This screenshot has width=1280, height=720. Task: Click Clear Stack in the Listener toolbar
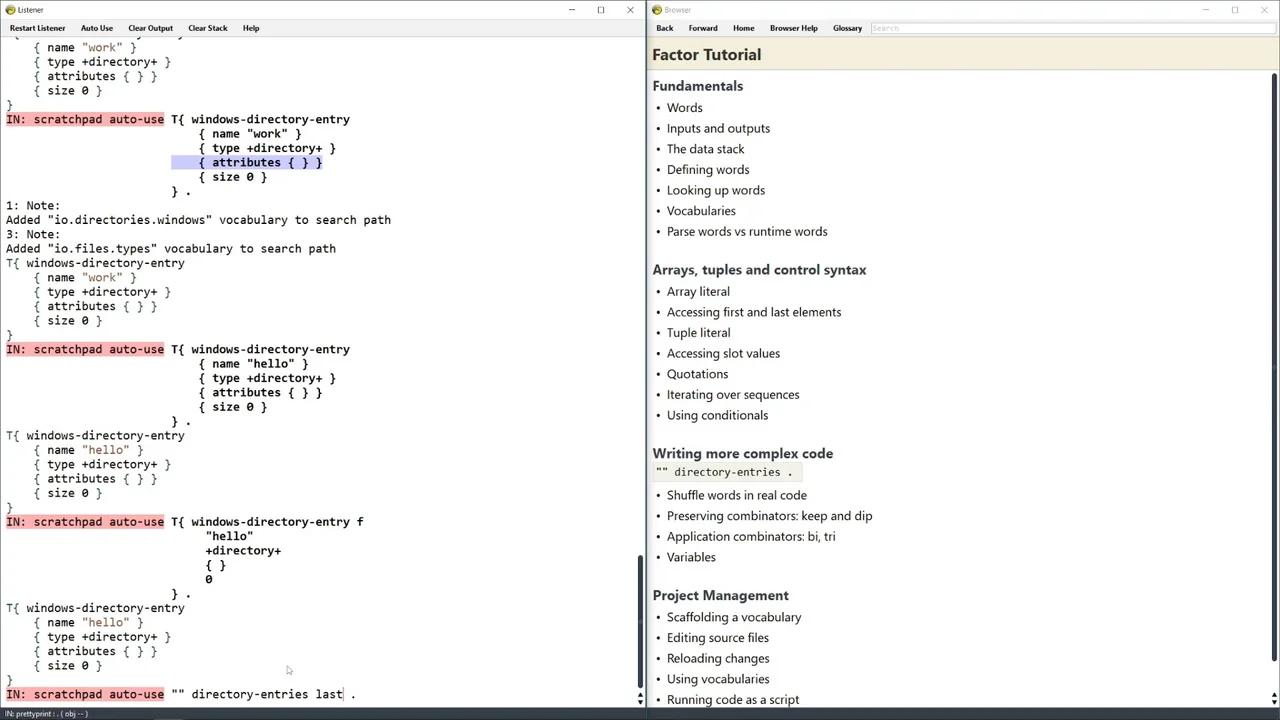coord(207,27)
